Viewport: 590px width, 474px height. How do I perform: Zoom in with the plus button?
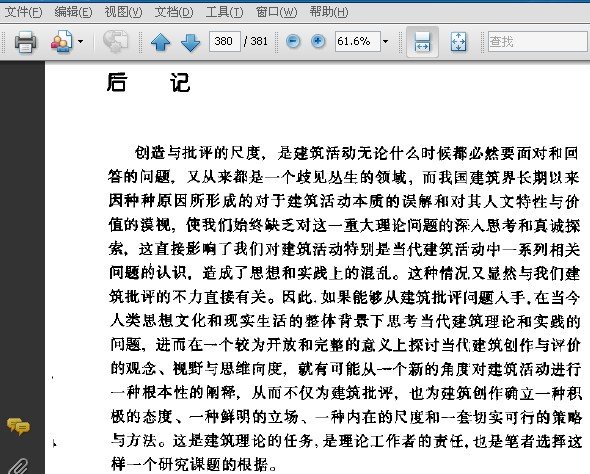pos(318,41)
